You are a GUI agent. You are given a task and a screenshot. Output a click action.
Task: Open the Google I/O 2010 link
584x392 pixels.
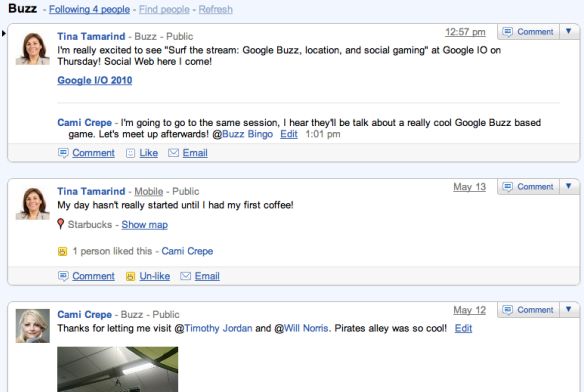[x=95, y=80]
